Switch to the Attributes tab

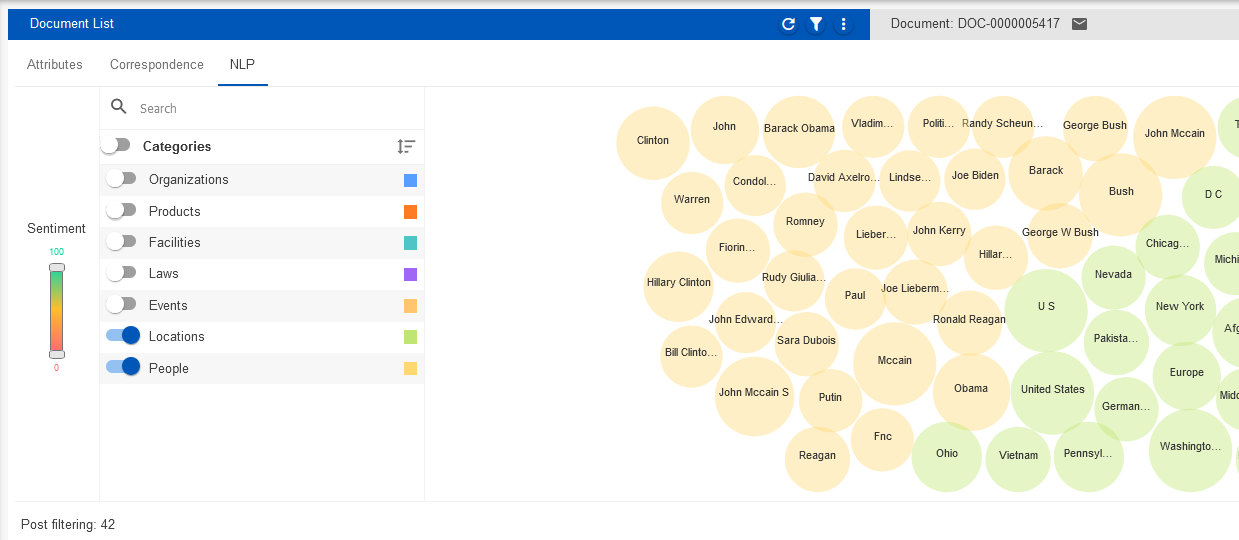[x=55, y=64]
